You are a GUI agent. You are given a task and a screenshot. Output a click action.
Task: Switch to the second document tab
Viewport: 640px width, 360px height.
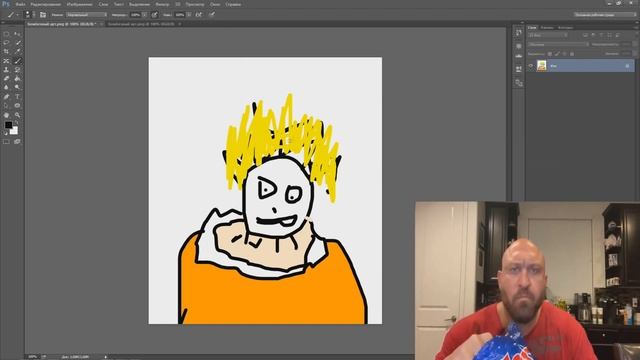click(x=141, y=24)
